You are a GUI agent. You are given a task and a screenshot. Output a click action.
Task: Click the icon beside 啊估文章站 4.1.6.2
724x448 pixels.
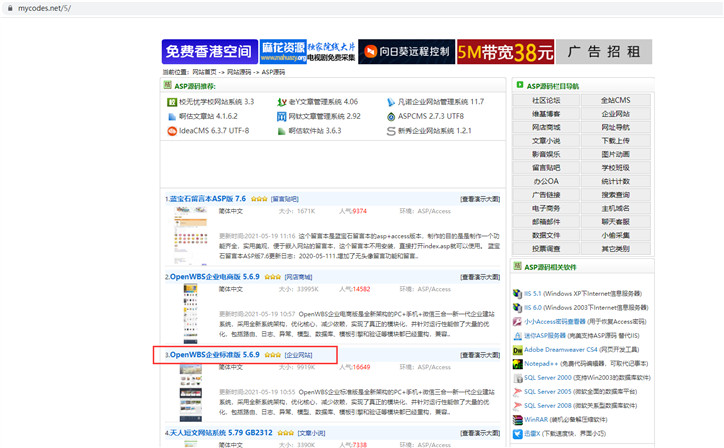click(172, 116)
